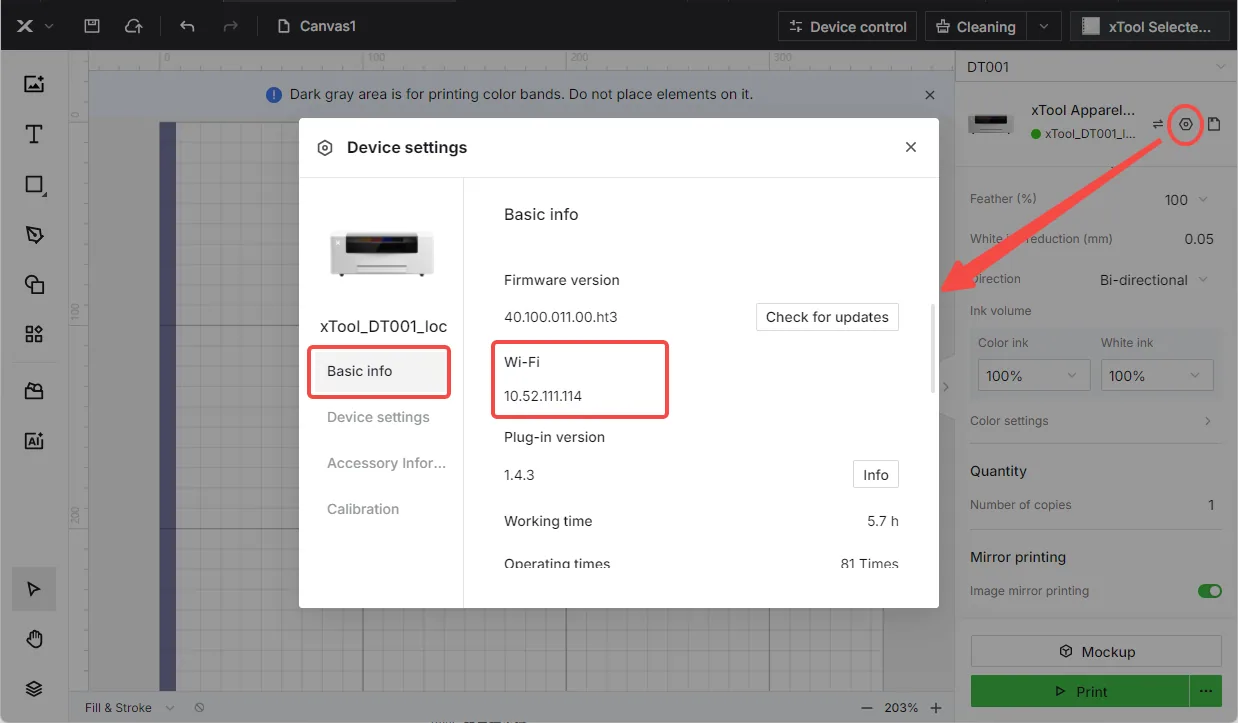1238x723 pixels.
Task: Click the xTool Selected material button
Action: (1148, 27)
